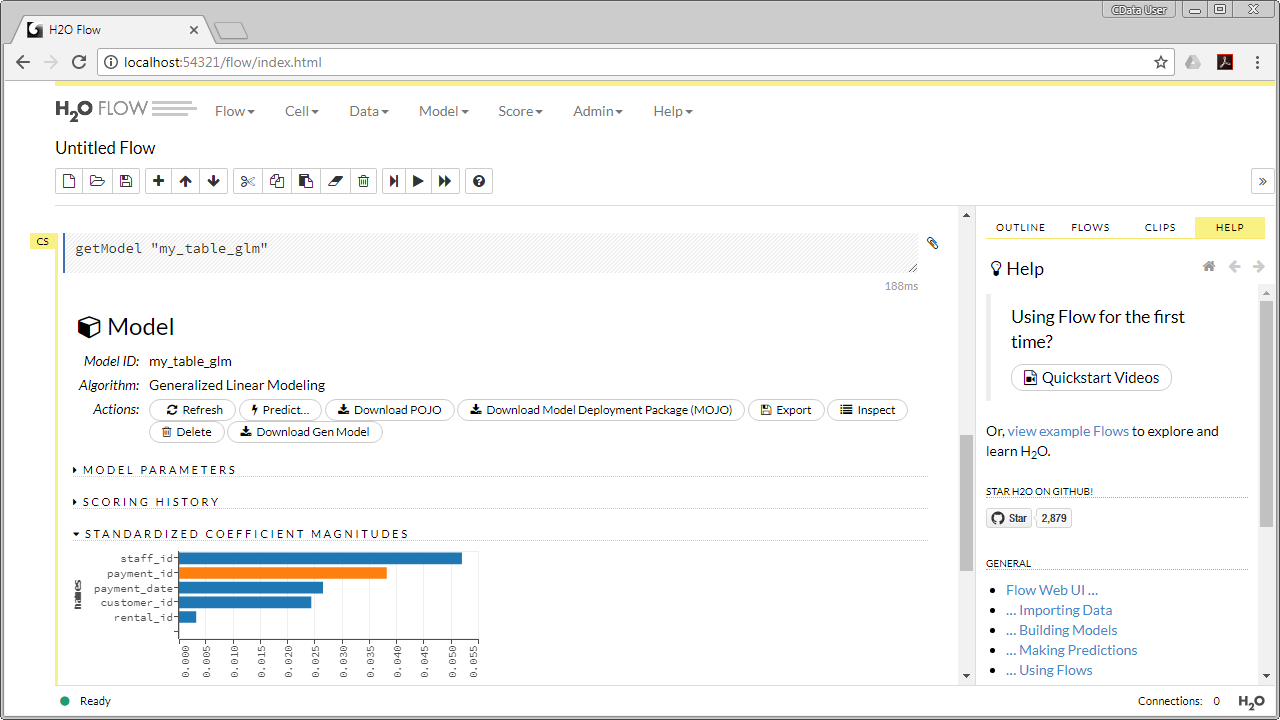
Task: Create a new flow with the blank page icon
Action: (69, 181)
